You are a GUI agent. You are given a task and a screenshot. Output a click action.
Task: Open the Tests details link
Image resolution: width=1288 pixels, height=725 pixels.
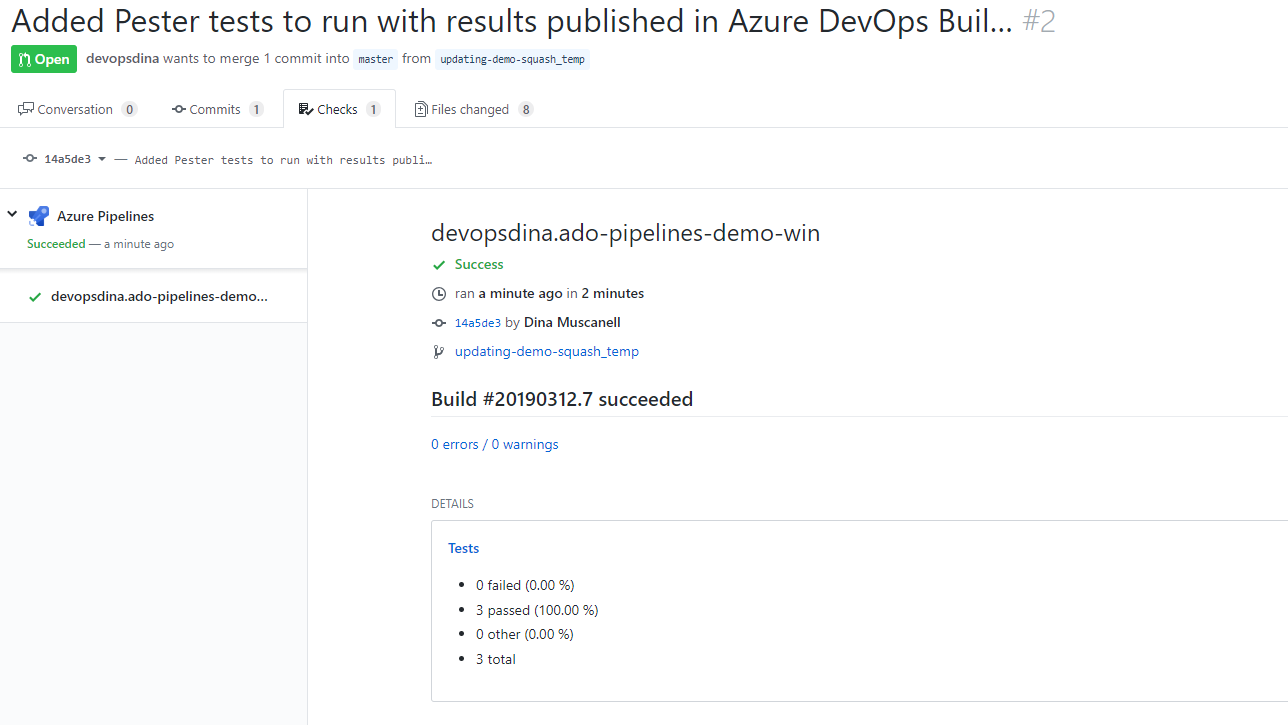[x=463, y=548]
